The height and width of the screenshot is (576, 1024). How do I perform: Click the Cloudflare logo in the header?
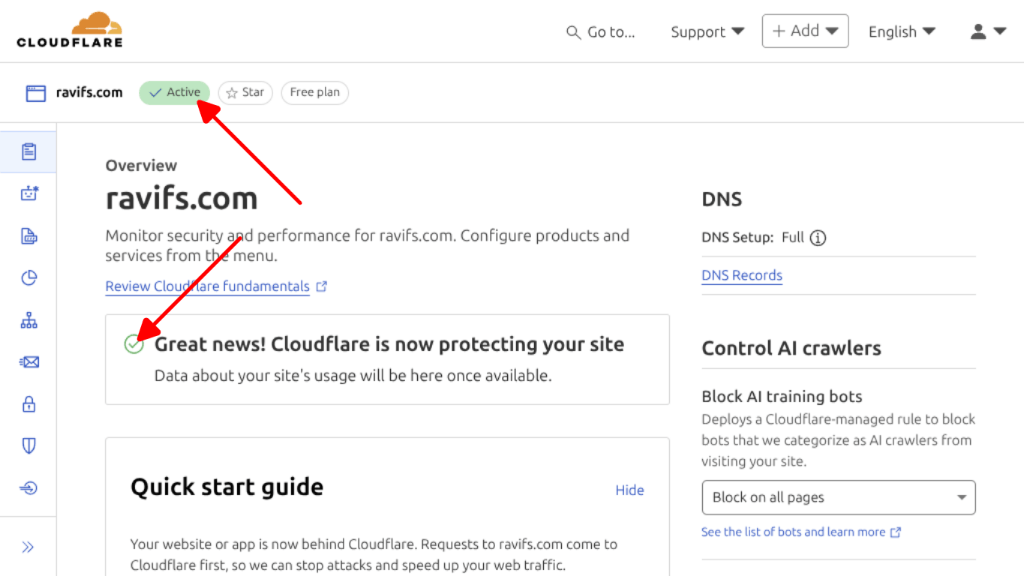click(69, 29)
